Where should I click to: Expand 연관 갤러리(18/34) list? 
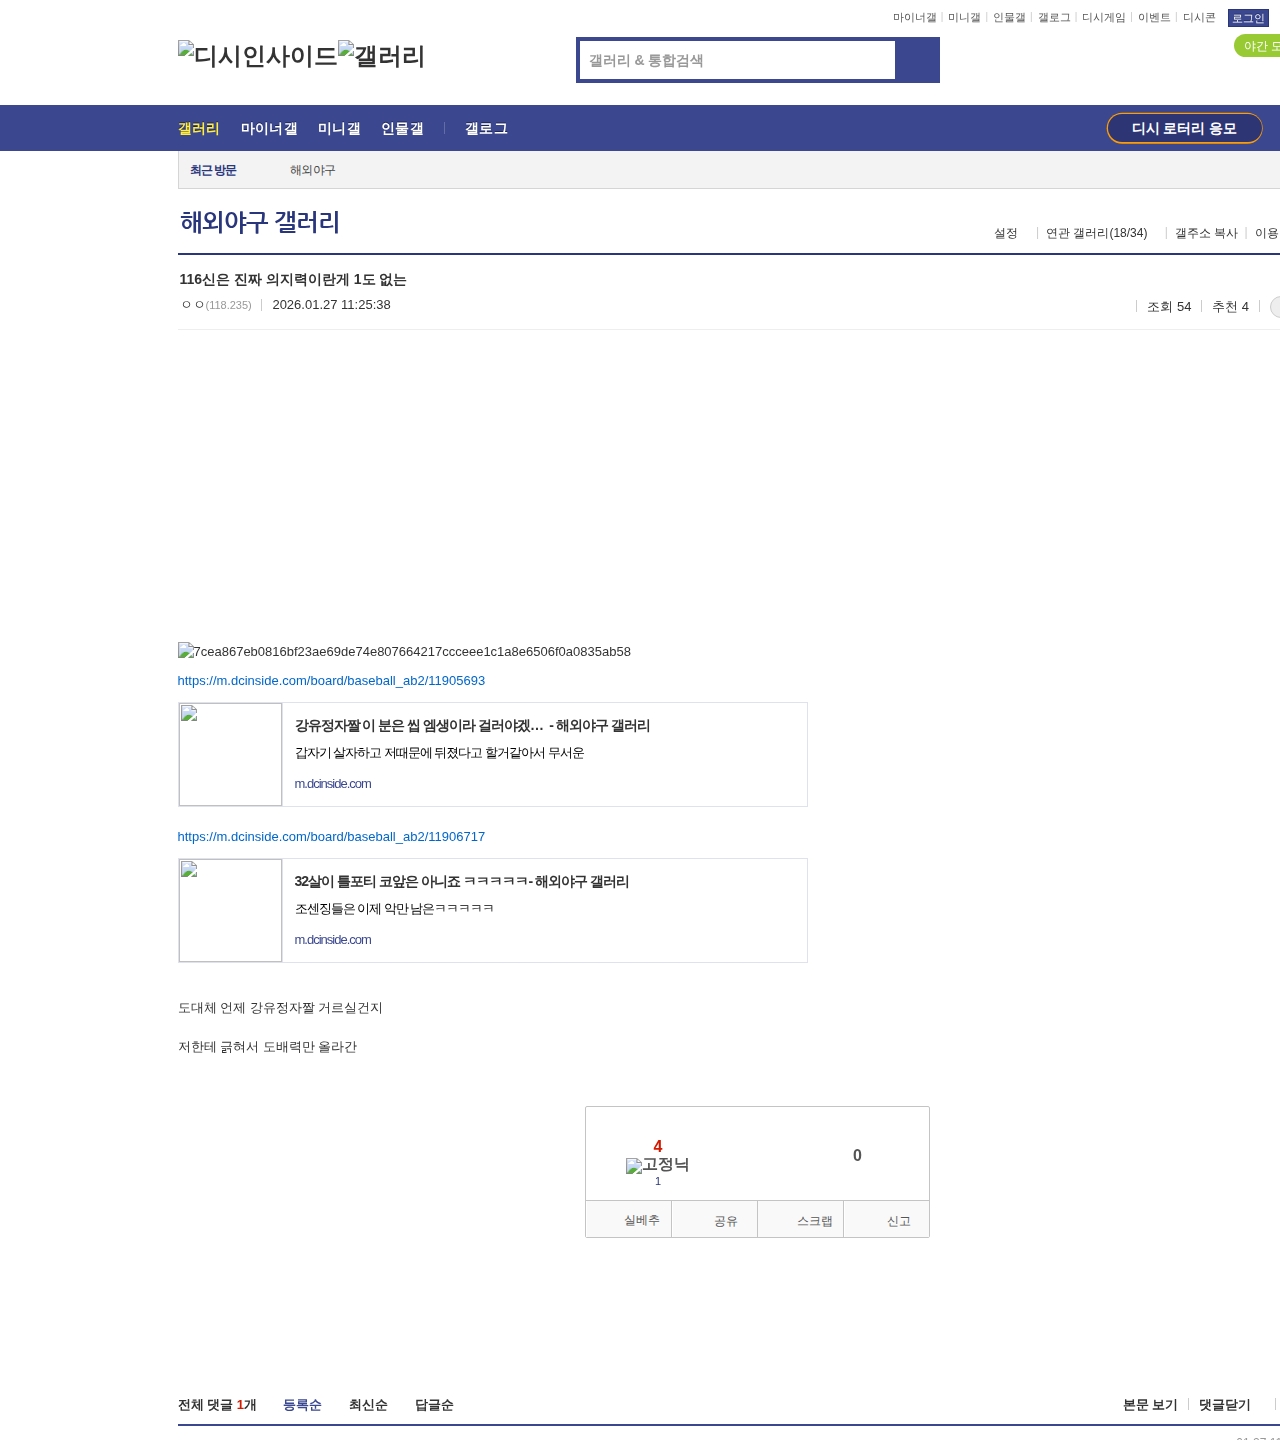pyautogui.click(x=1096, y=233)
